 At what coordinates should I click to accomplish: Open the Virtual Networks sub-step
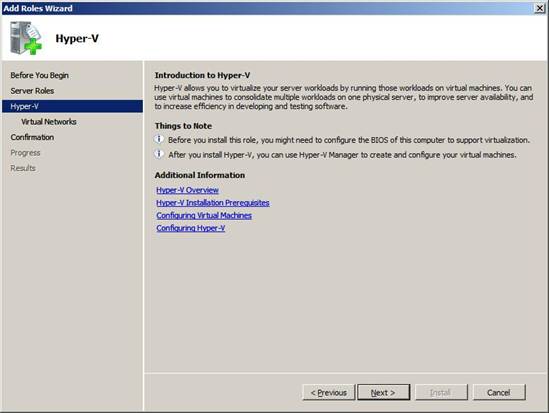pyautogui.click(x=49, y=121)
